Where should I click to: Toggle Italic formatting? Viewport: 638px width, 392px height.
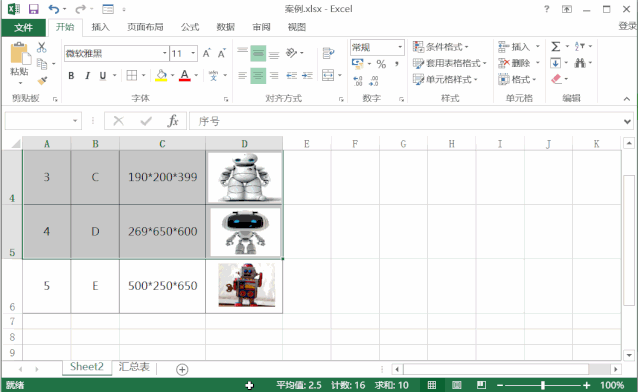coord(87,76)
